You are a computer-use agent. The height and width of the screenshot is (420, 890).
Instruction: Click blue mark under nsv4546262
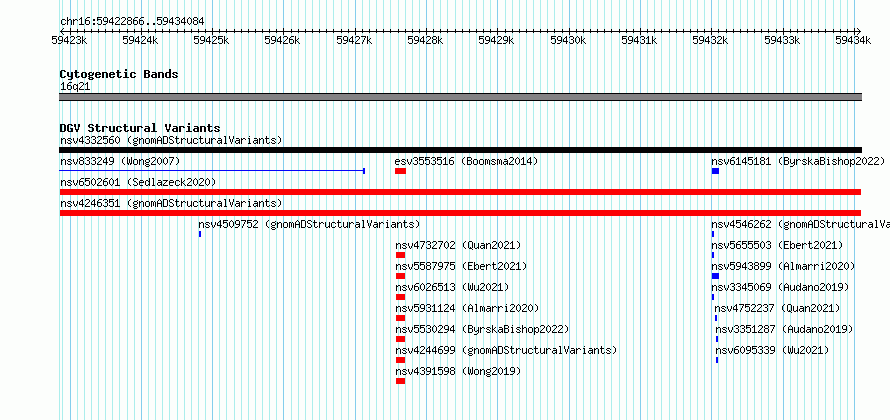pos(713,234)
